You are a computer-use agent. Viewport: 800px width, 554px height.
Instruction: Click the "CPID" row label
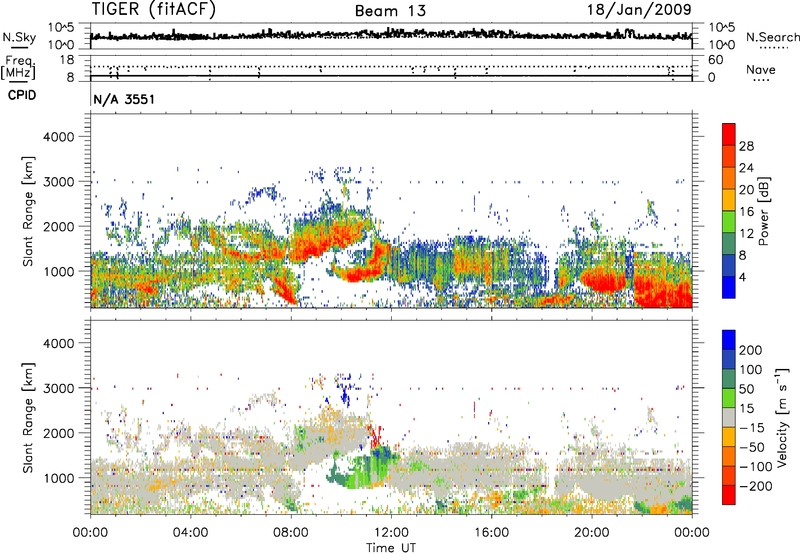click(22, 95)
